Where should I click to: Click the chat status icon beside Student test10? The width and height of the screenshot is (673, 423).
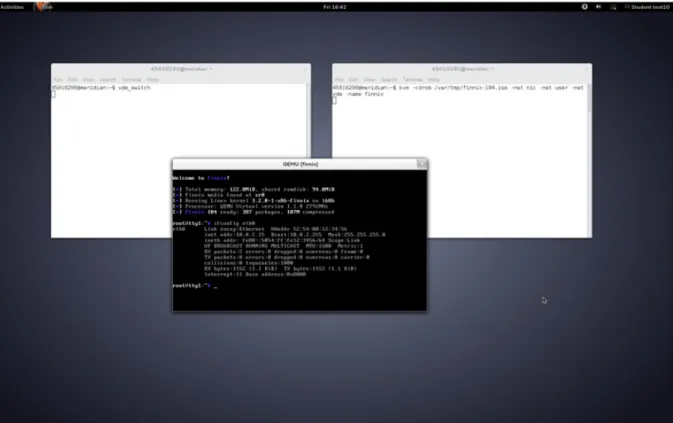(627, 7)
